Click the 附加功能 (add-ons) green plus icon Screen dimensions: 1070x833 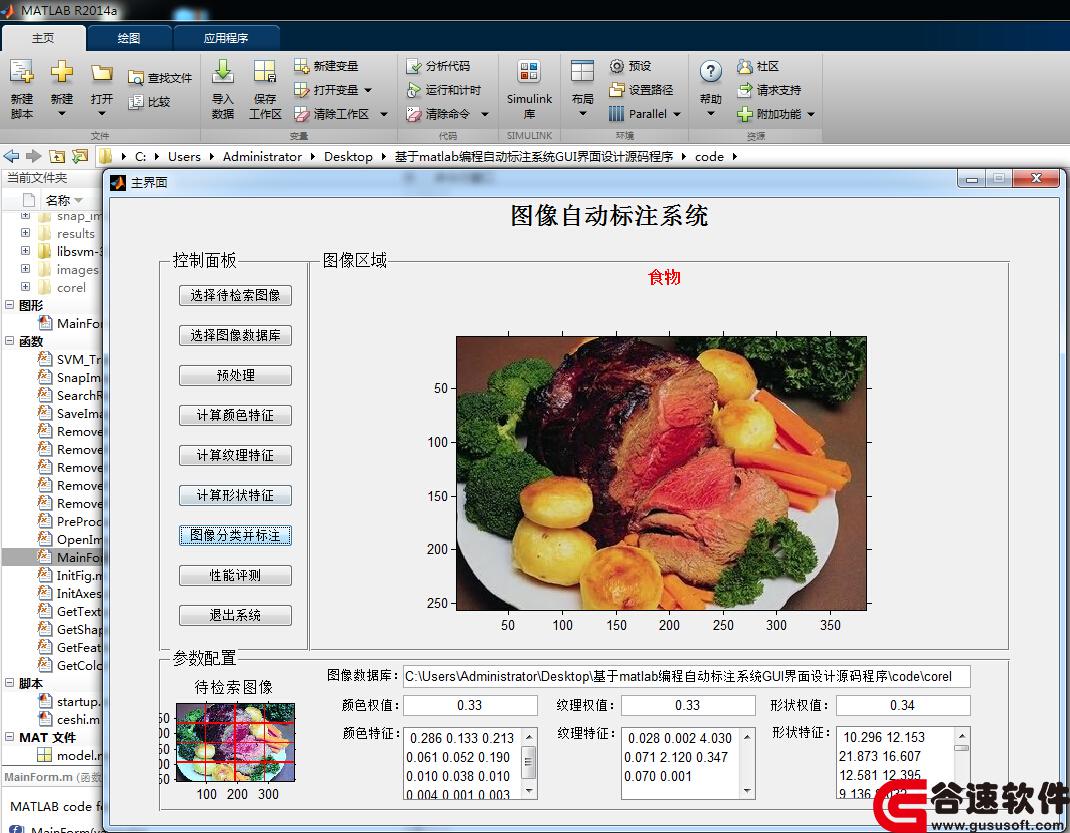click(x=744, y=114)
